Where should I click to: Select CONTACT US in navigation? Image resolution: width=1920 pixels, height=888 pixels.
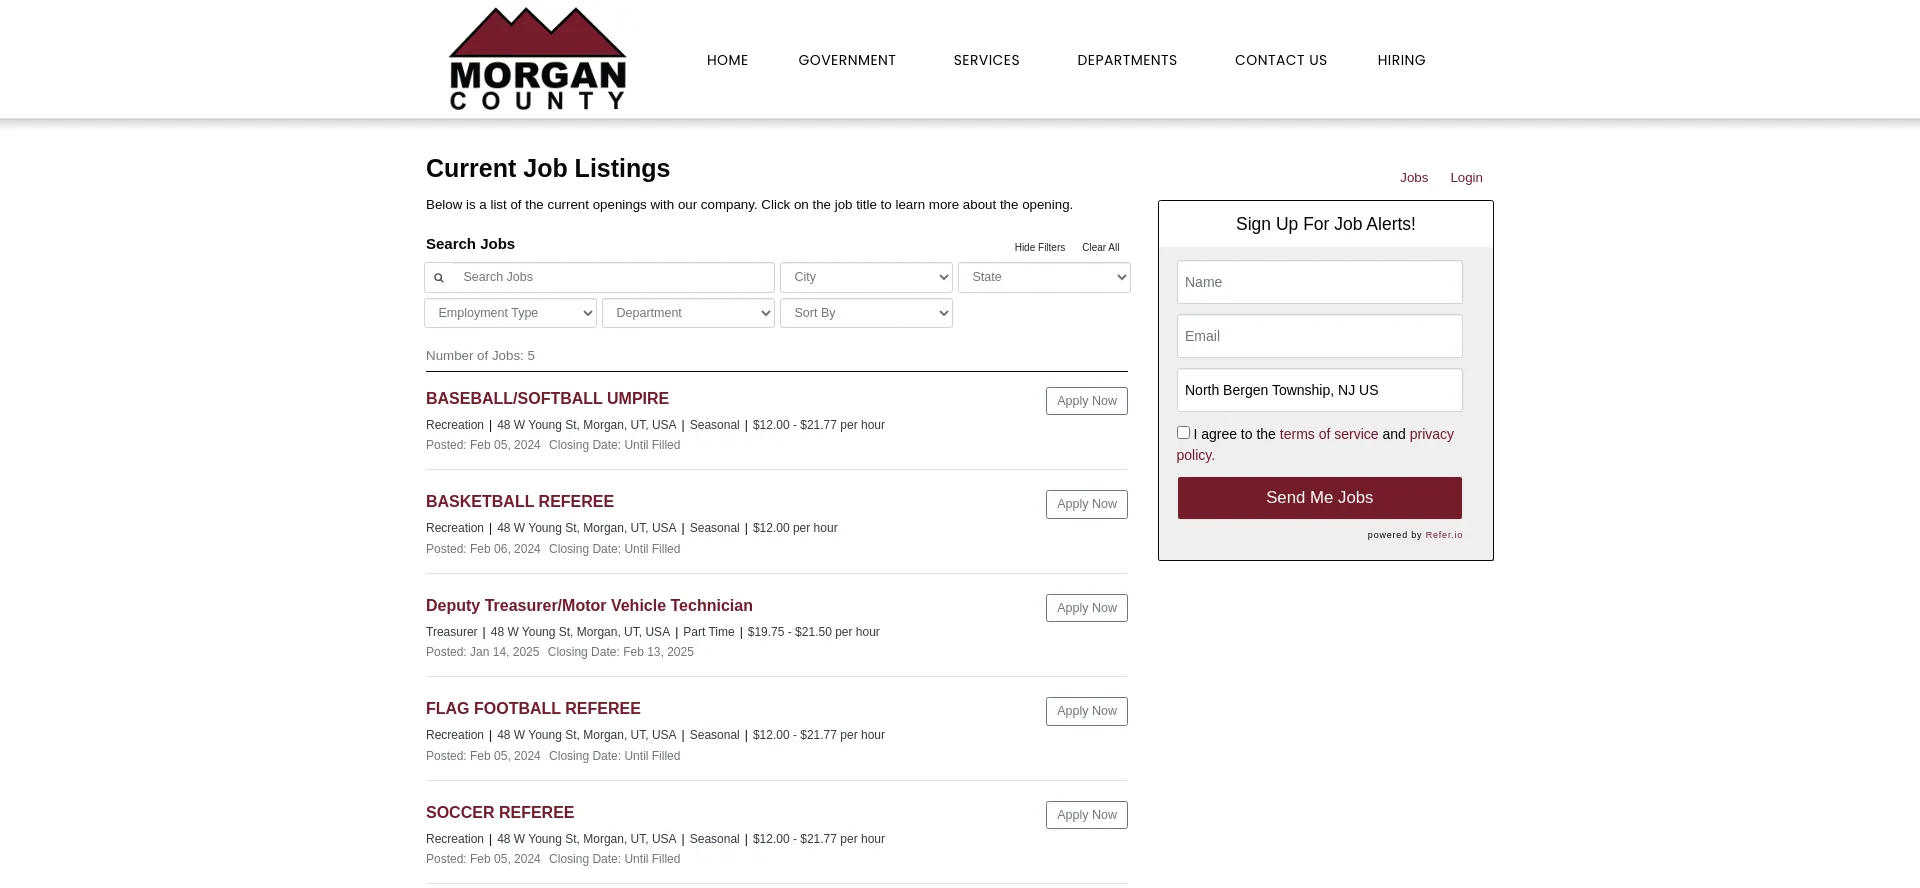1281,60
